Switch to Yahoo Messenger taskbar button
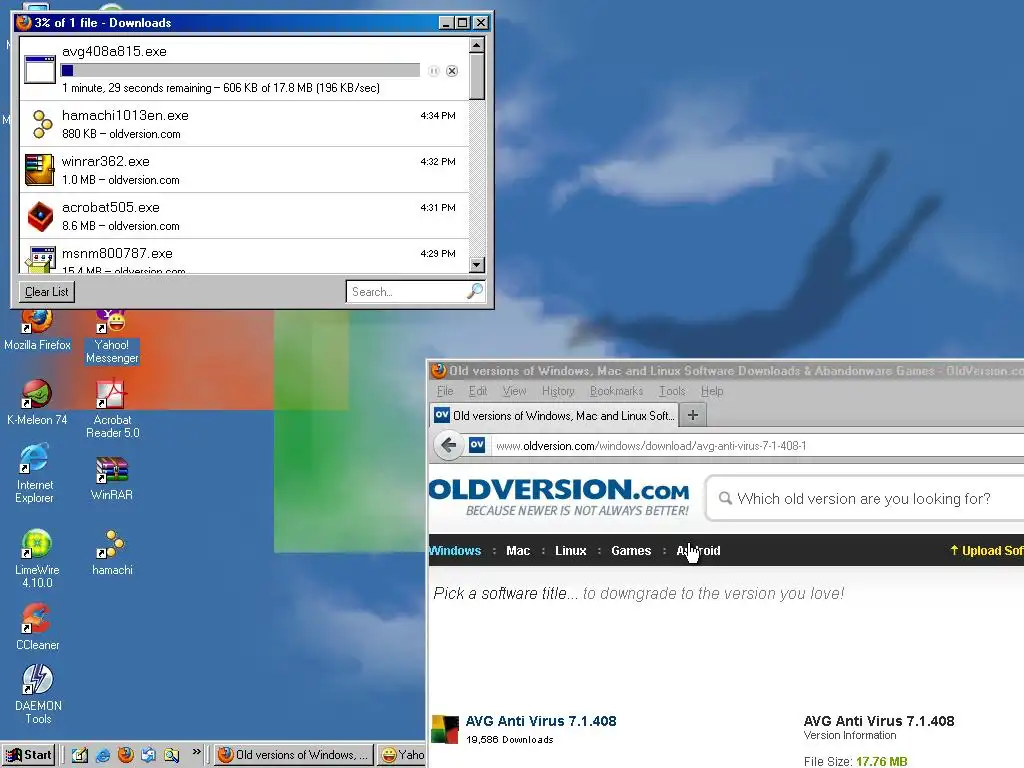1024x768 pixels. point(402,755)
